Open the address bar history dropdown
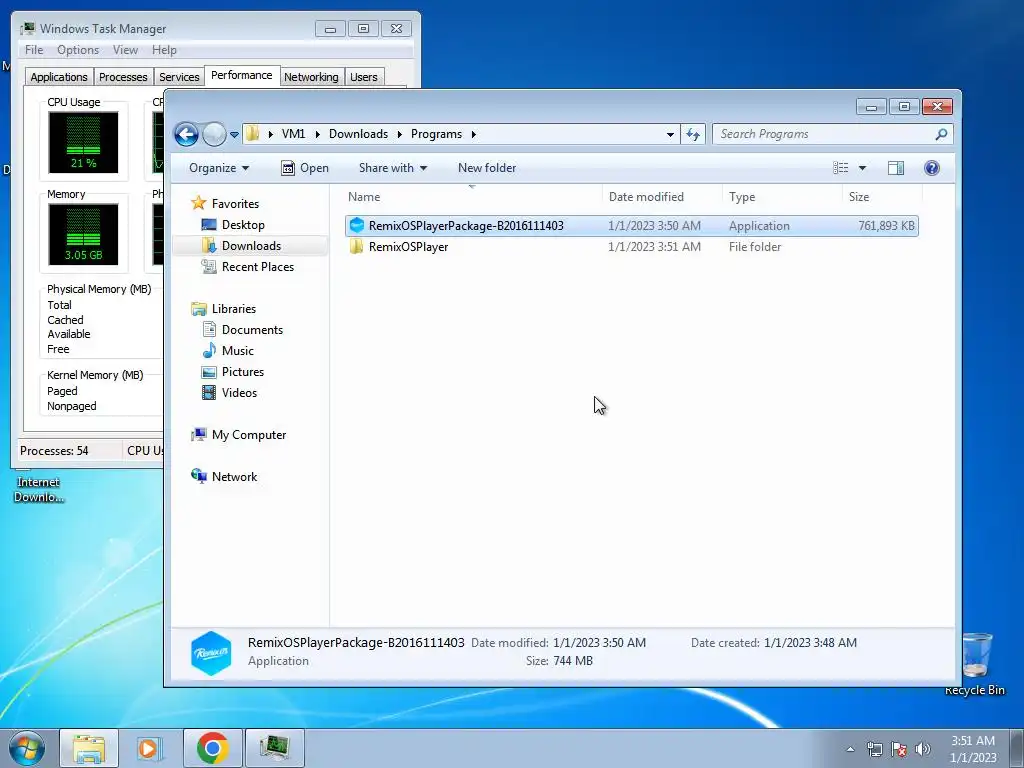Image resolution: width=1024 pixels, height=768 pixels. coord(670,135)
